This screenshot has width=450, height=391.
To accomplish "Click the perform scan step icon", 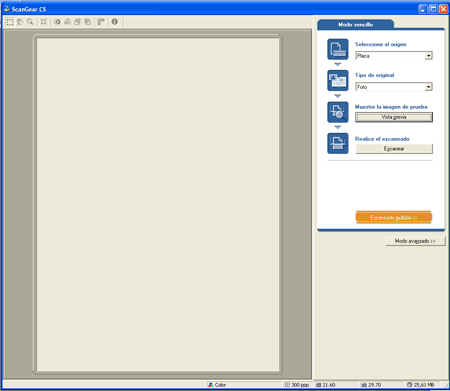I will click(338, 143).
